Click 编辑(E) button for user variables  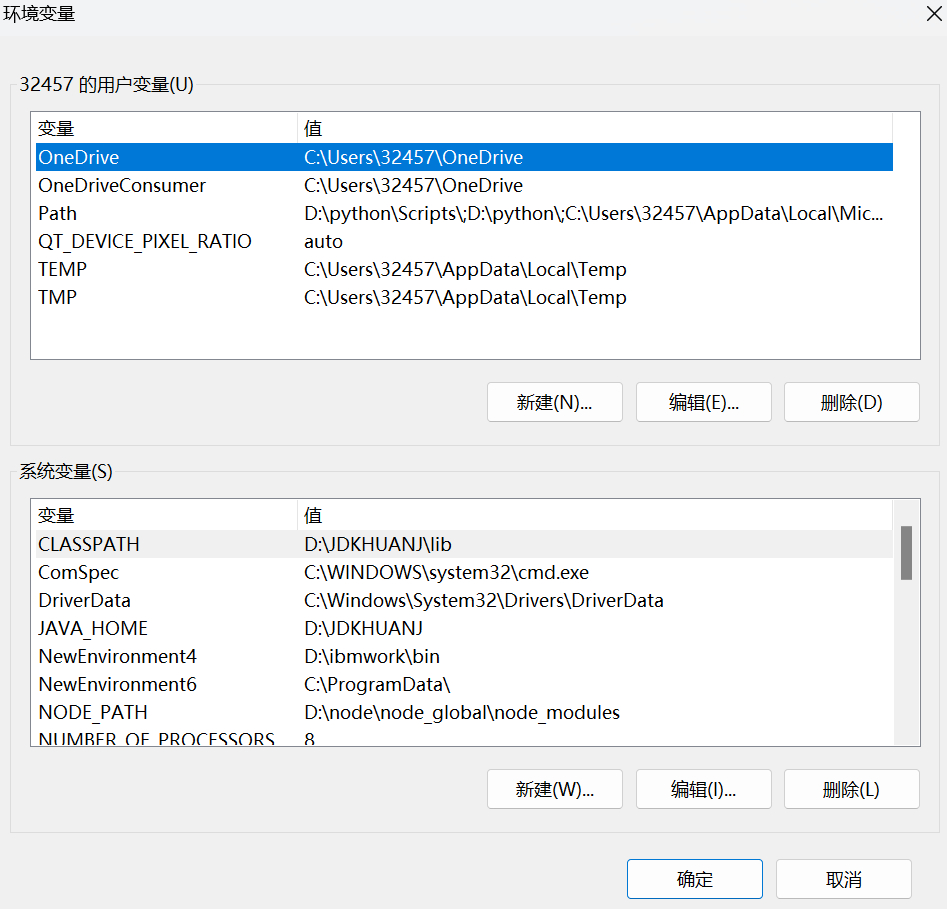tap(703, 403)
